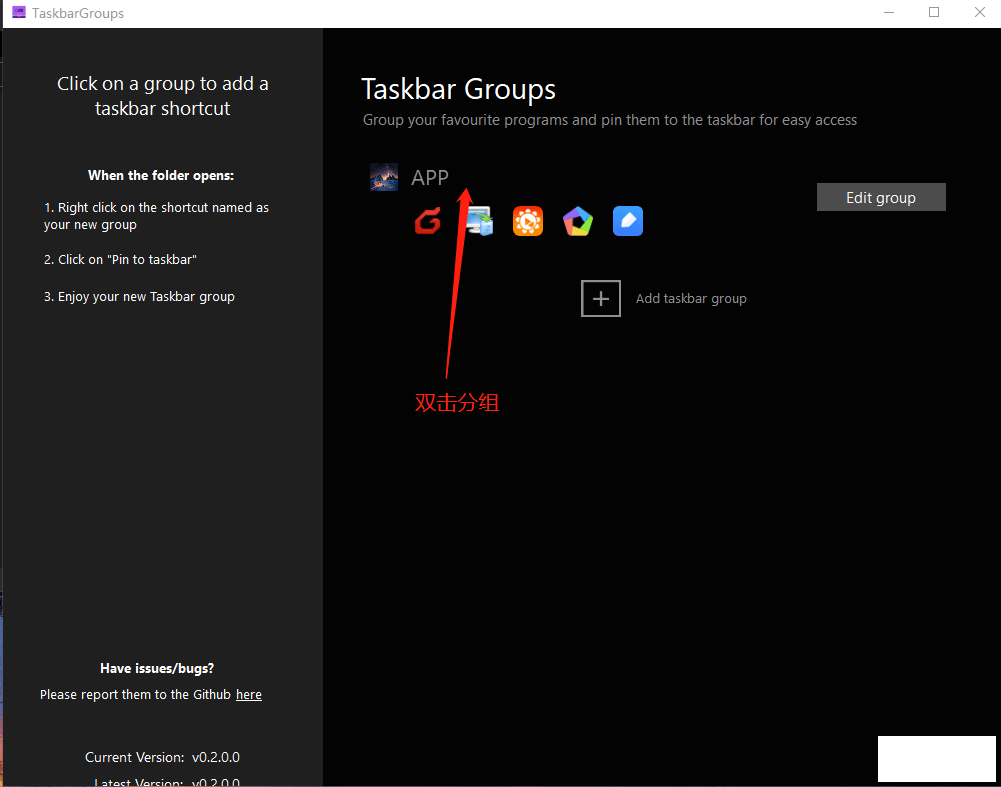The height and width of the screenshot is (787, 1001).
Task: Click the Taskbar Groups heading
Action: coord(458,89)
